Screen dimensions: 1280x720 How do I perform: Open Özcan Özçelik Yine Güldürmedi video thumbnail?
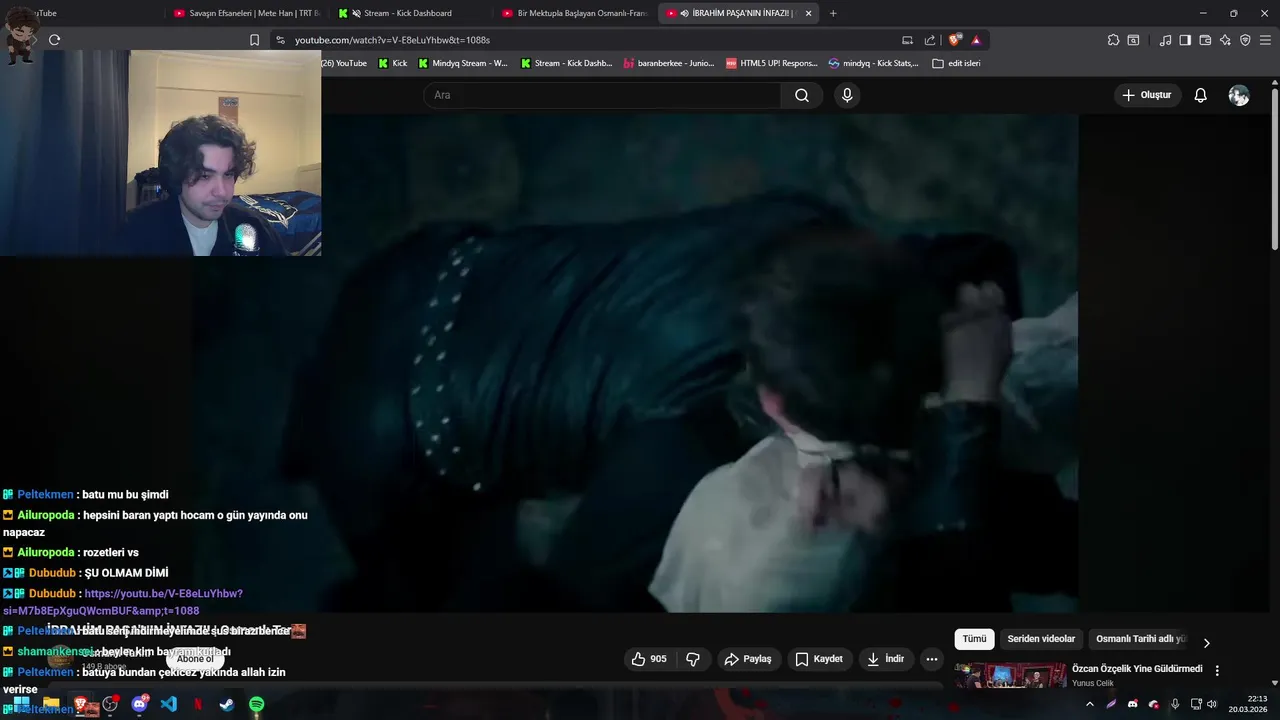tap(1010, 676)
